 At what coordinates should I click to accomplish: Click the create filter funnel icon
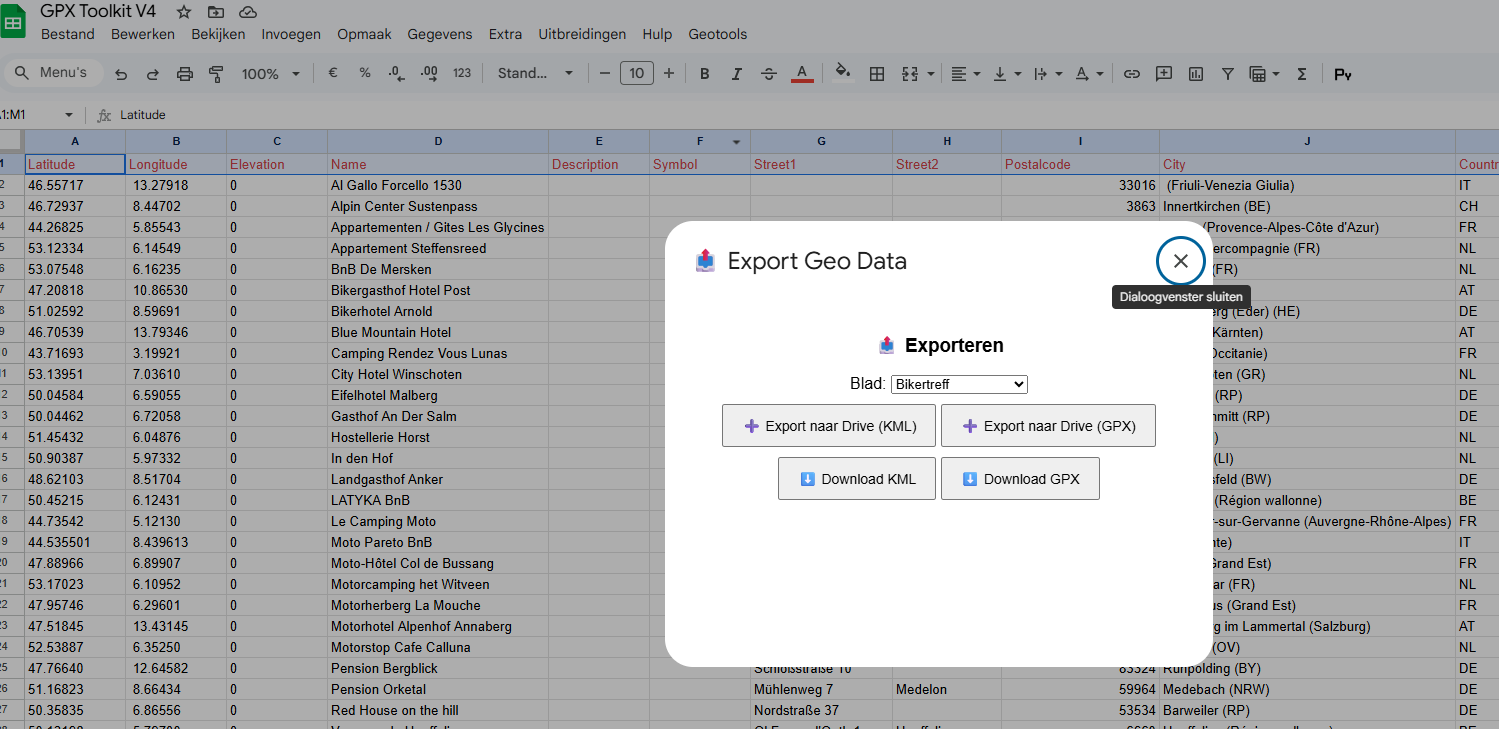(1228, 74)
